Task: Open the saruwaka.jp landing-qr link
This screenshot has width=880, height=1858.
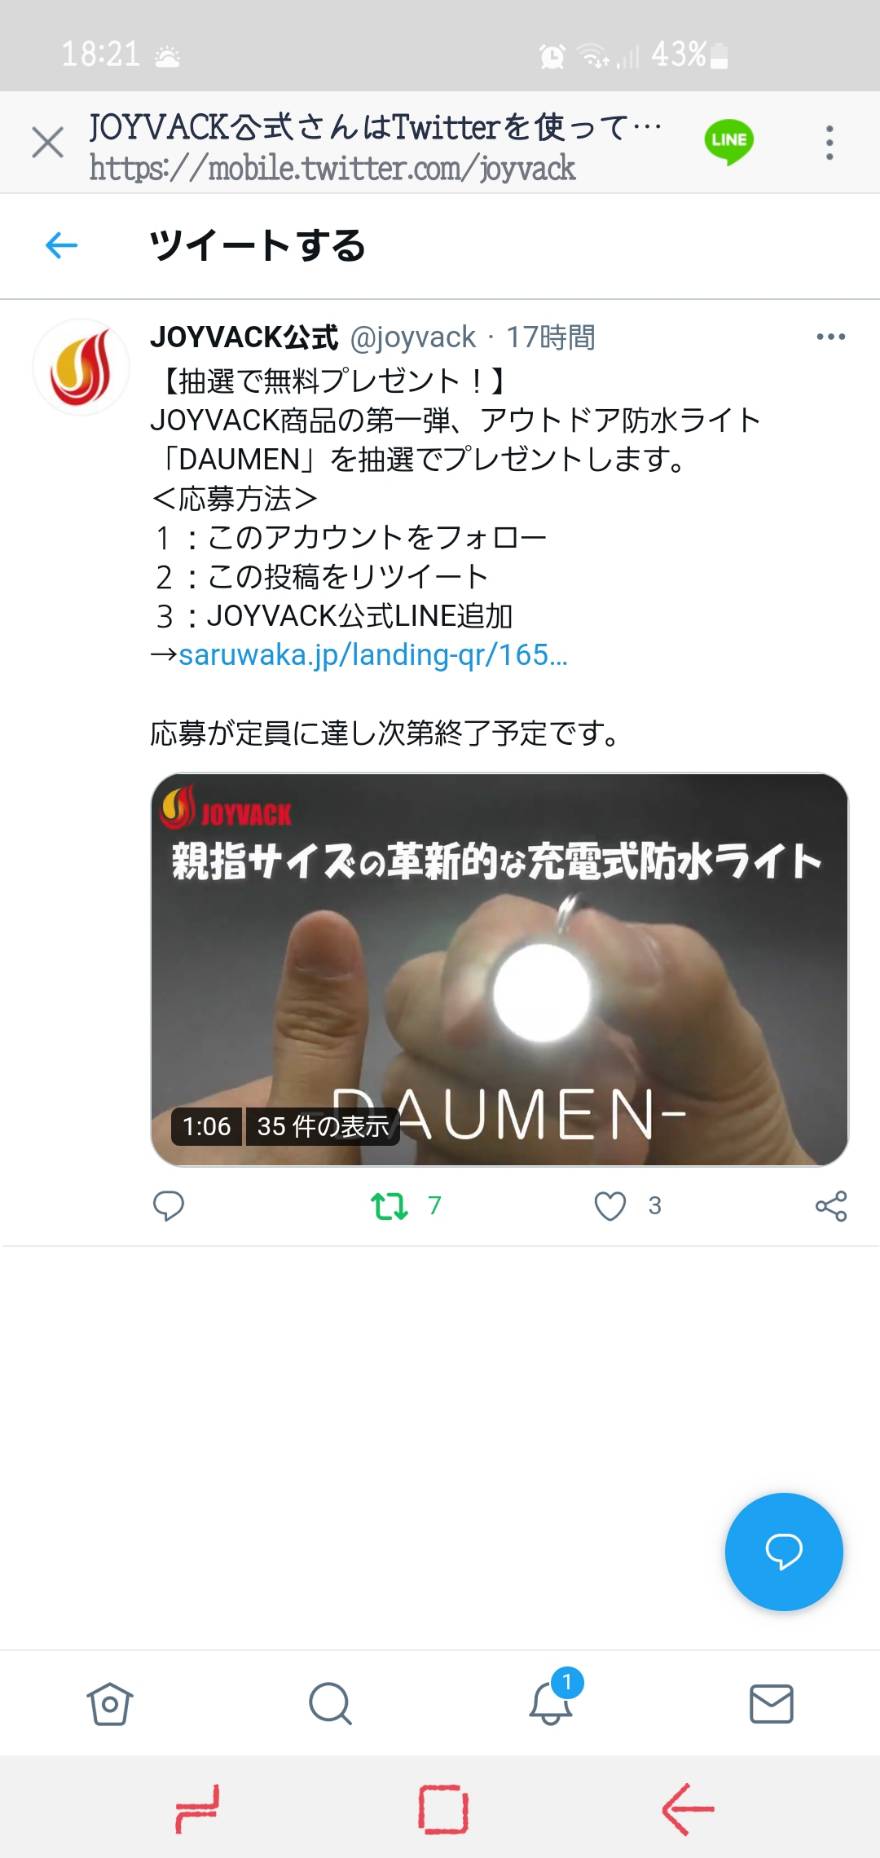Action: pyautogui.click(x=373, y=655)
